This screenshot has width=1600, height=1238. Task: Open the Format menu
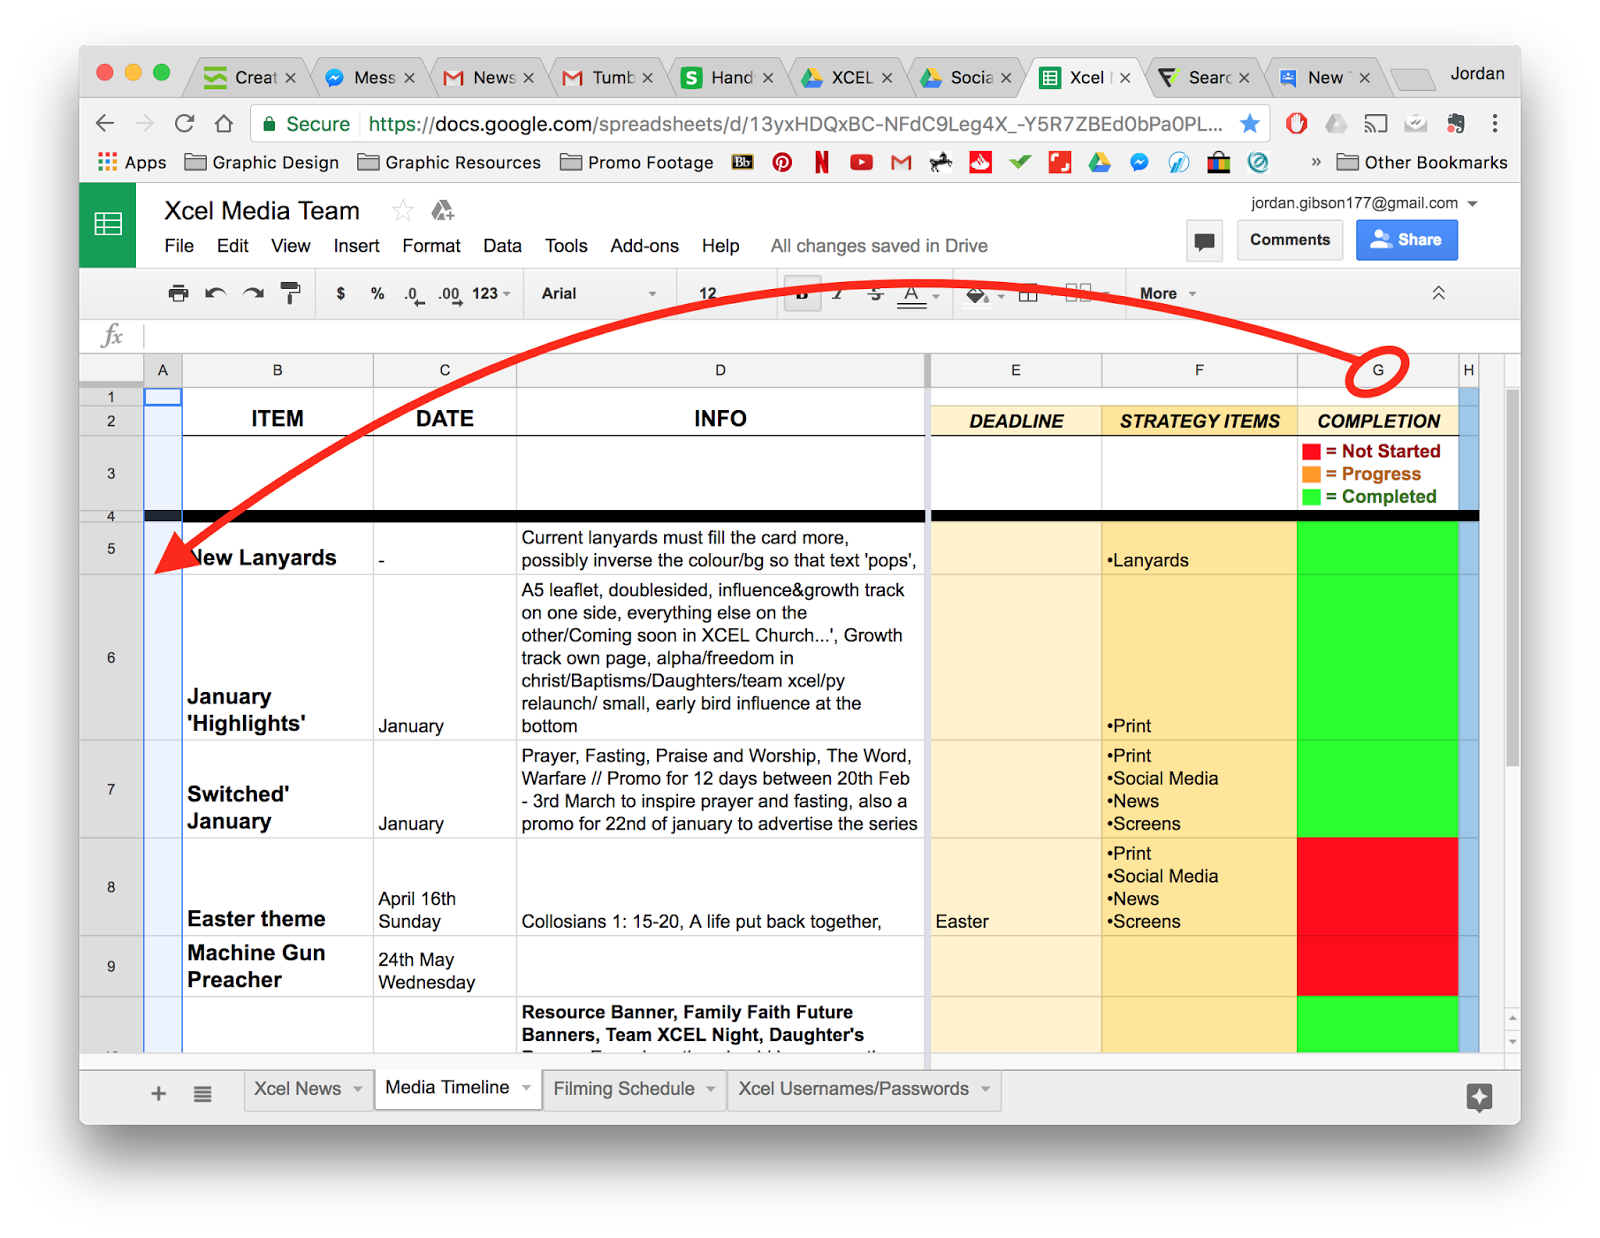(x=431, y=246)
